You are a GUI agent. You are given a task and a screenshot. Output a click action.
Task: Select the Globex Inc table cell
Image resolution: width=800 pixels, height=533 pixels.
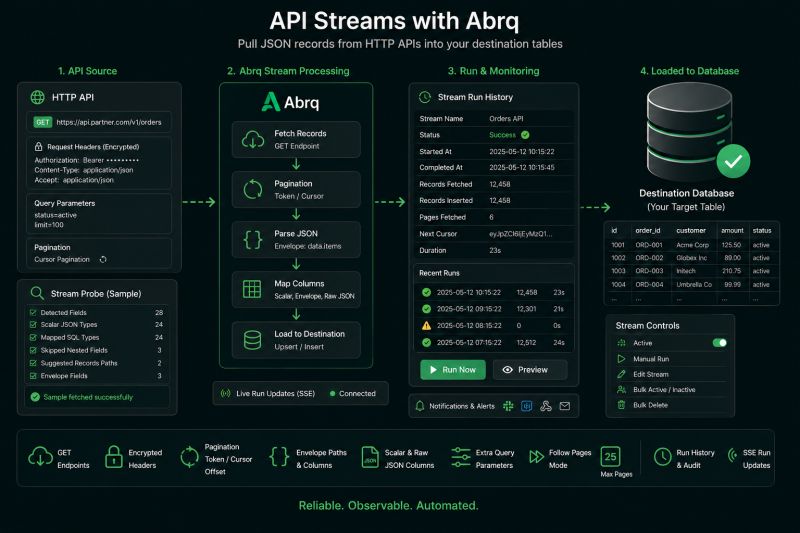click(692, 258)
